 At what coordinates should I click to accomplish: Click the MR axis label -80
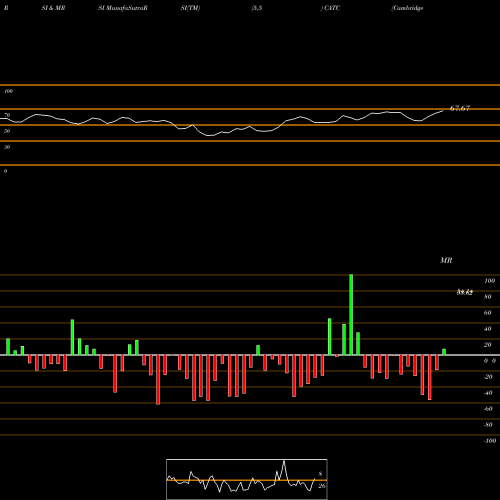click(488, 425)
